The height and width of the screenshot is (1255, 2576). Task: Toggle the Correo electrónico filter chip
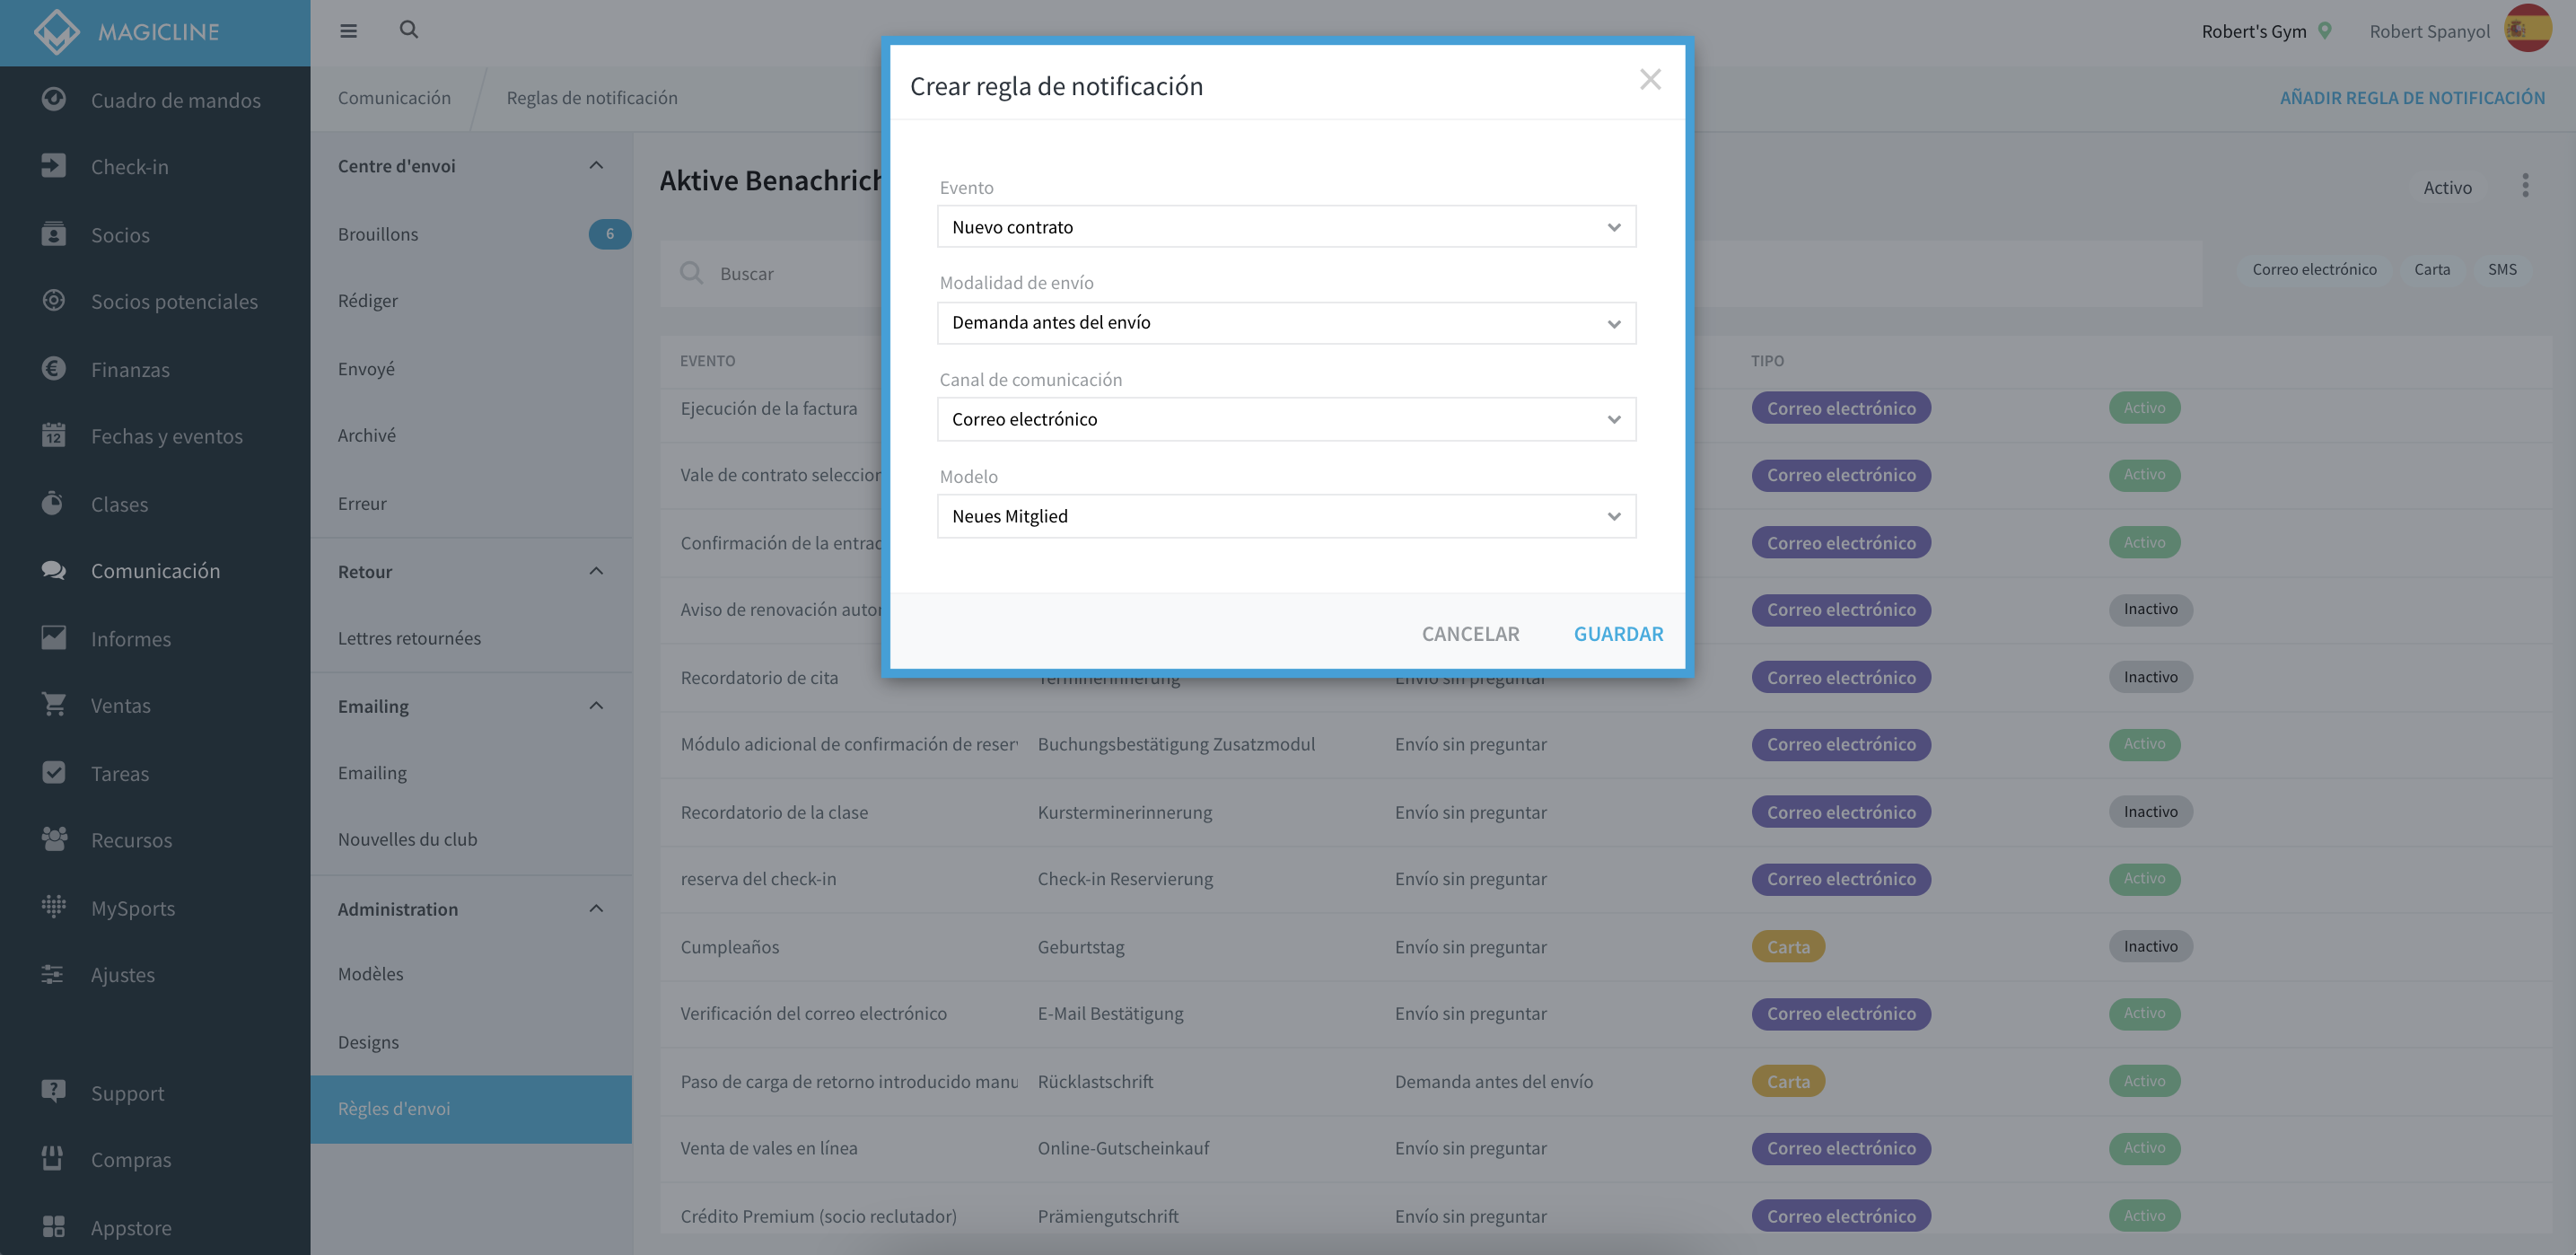2314,269
